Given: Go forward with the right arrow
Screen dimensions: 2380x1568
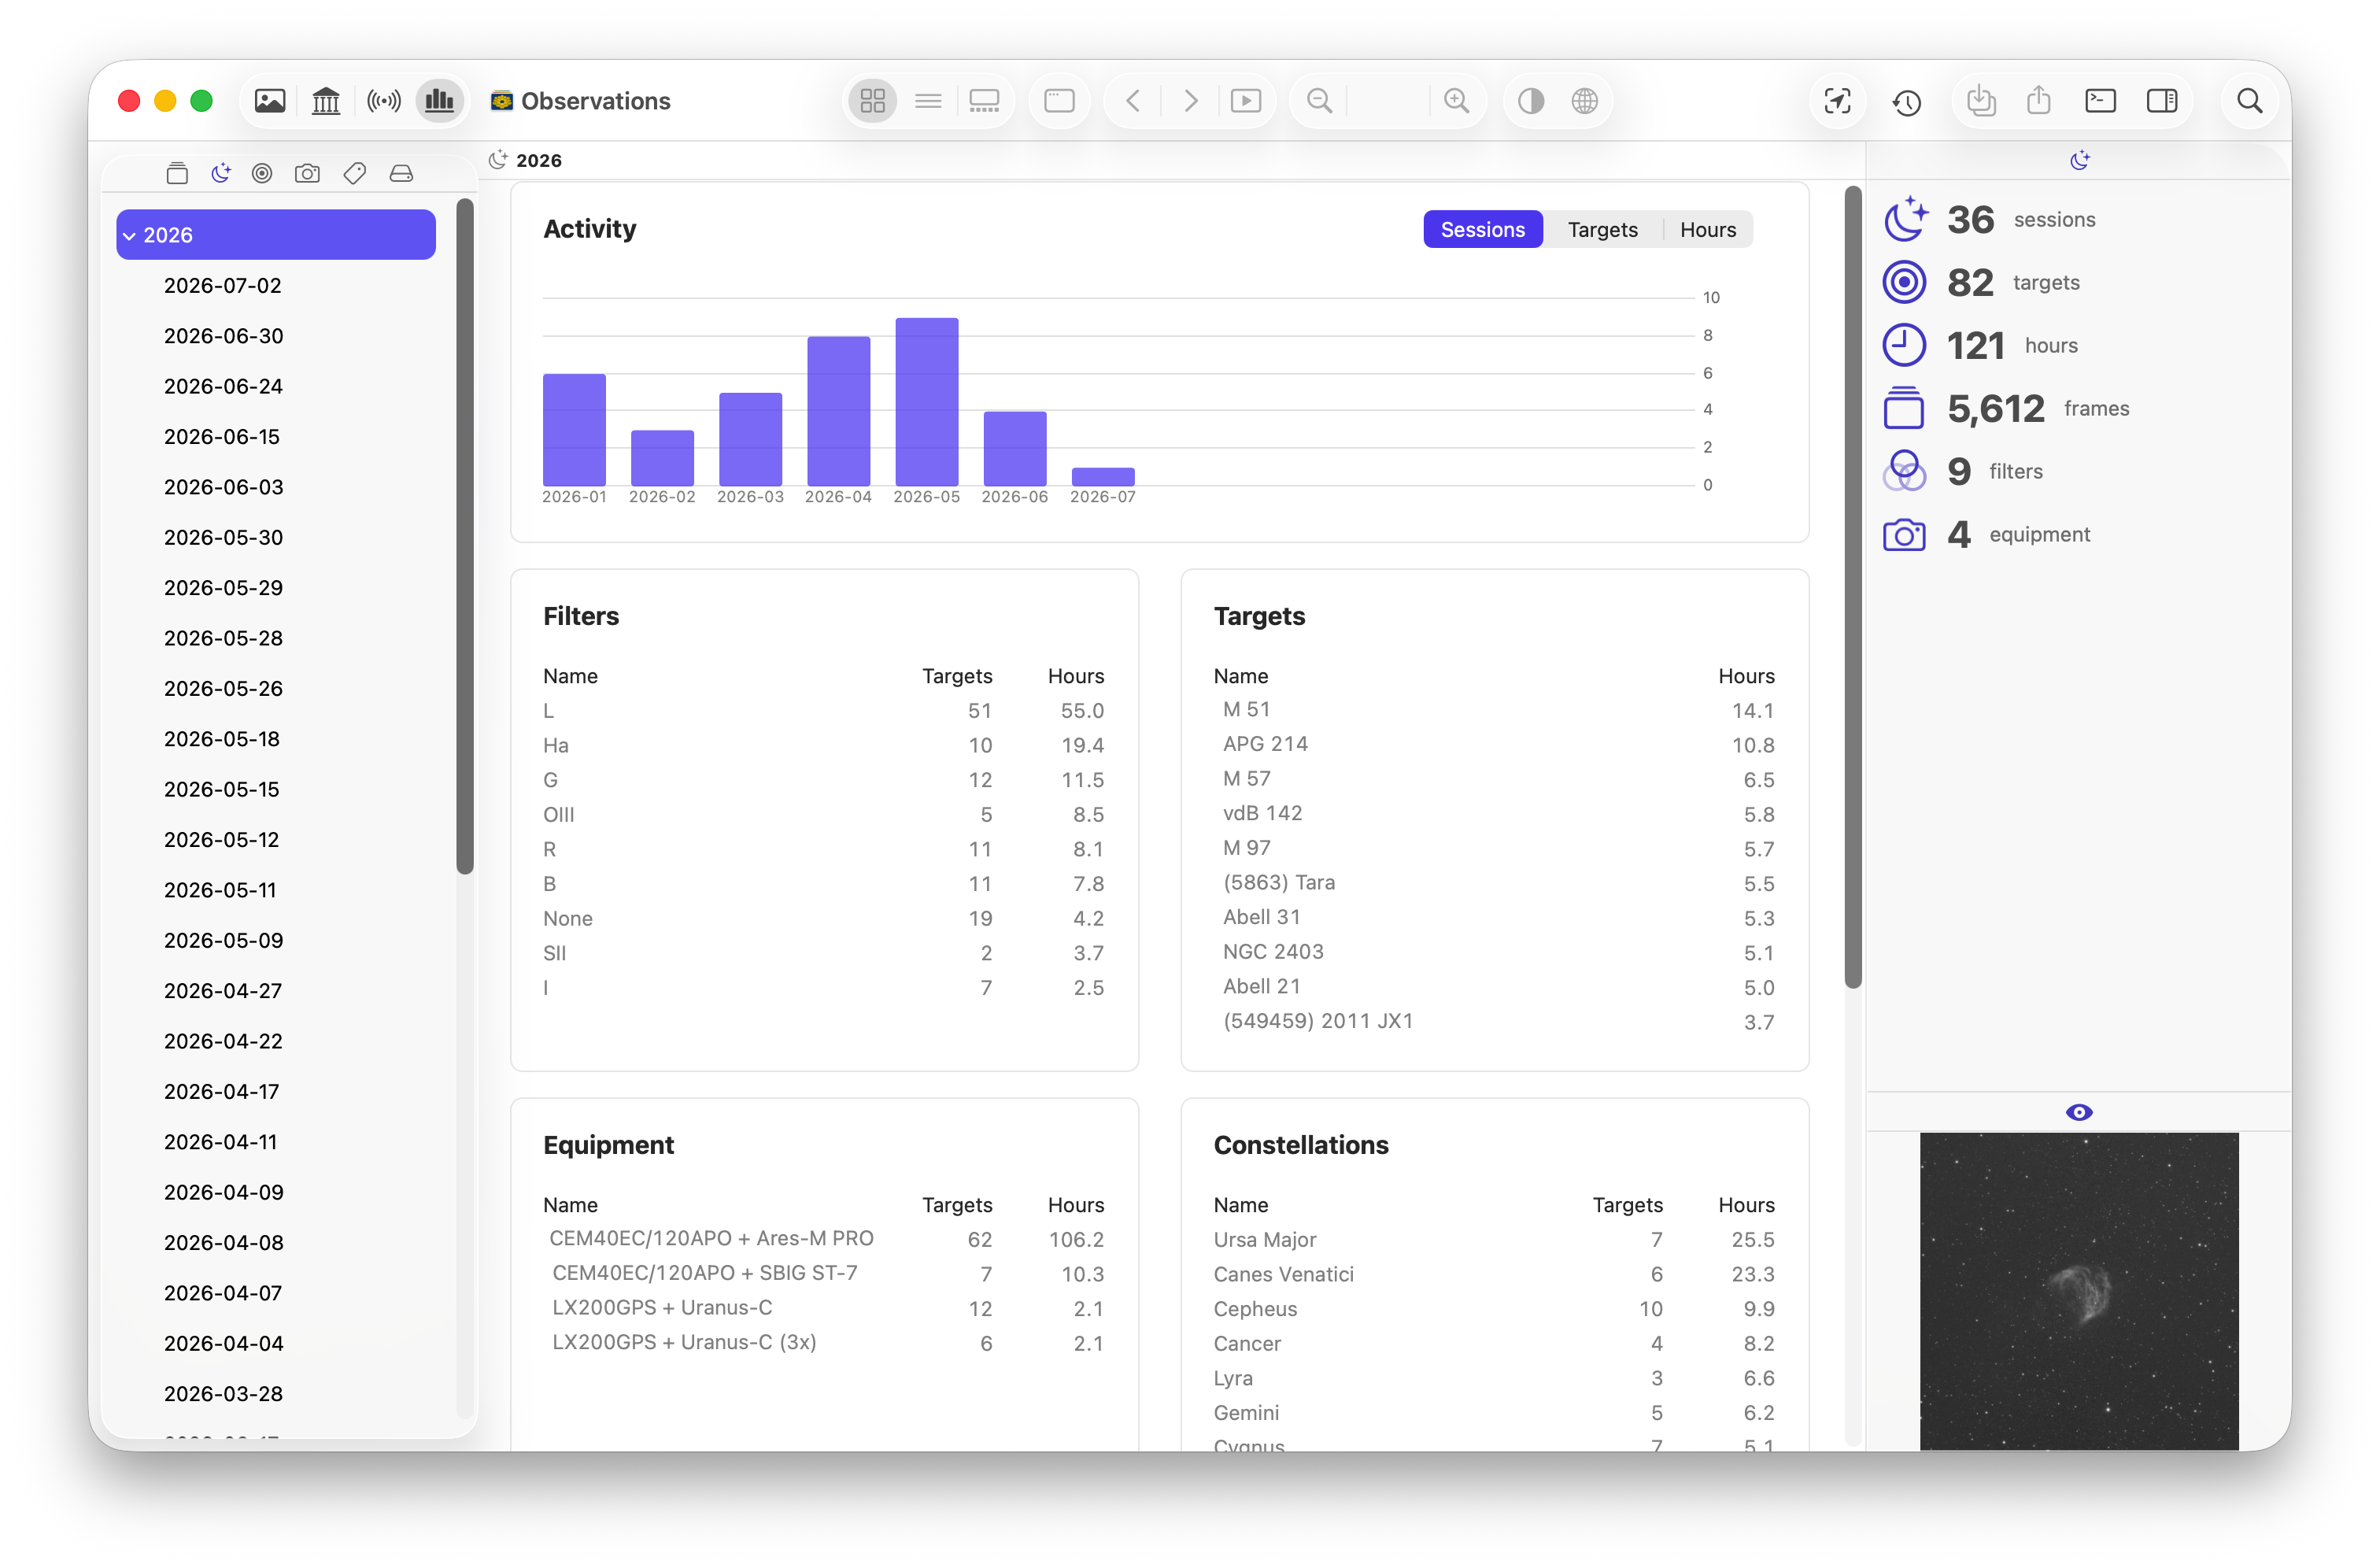Looking at the screenshot, I should click(1190, 101).
